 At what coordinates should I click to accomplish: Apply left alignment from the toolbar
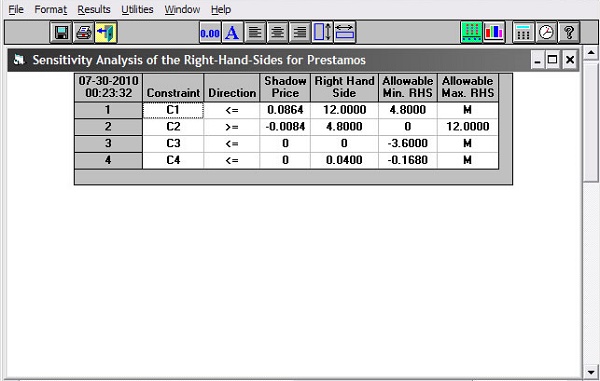(255, 33)
